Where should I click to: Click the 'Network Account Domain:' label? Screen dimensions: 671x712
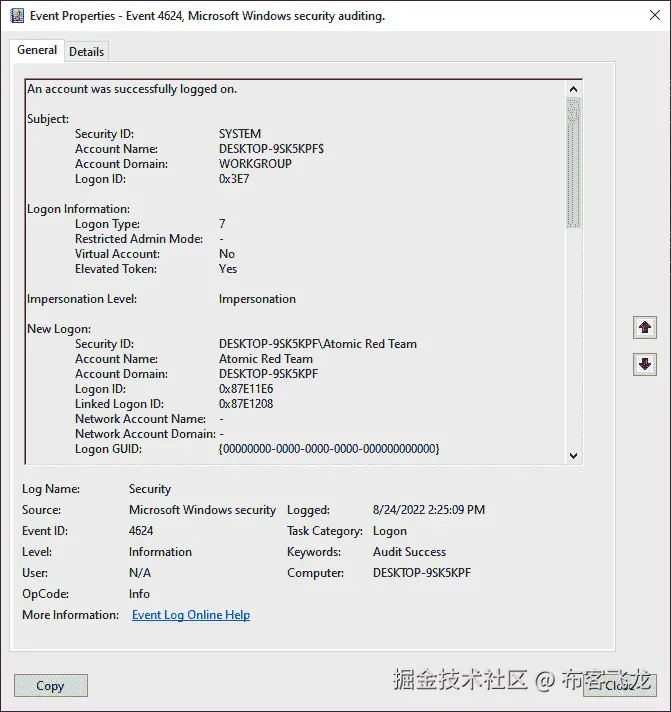[x=145, y=434]
